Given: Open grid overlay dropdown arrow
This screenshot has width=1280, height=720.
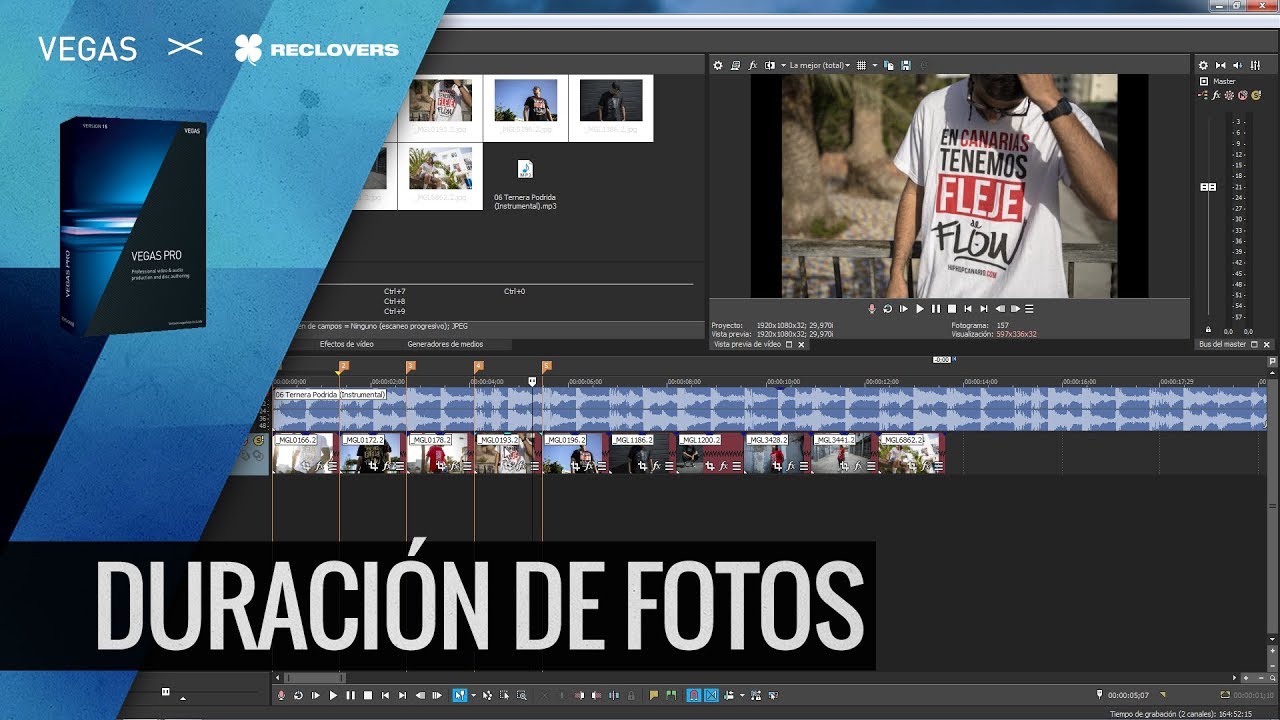Looking at the screenshot, I should click(x=875, y=65).
